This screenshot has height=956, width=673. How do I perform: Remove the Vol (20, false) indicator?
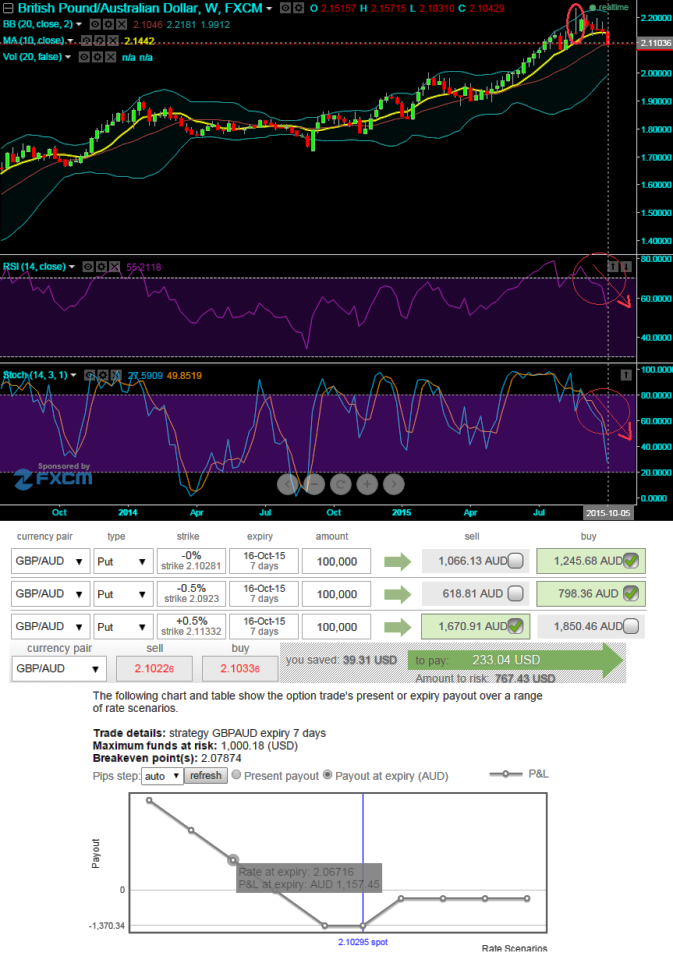point(110,57)
